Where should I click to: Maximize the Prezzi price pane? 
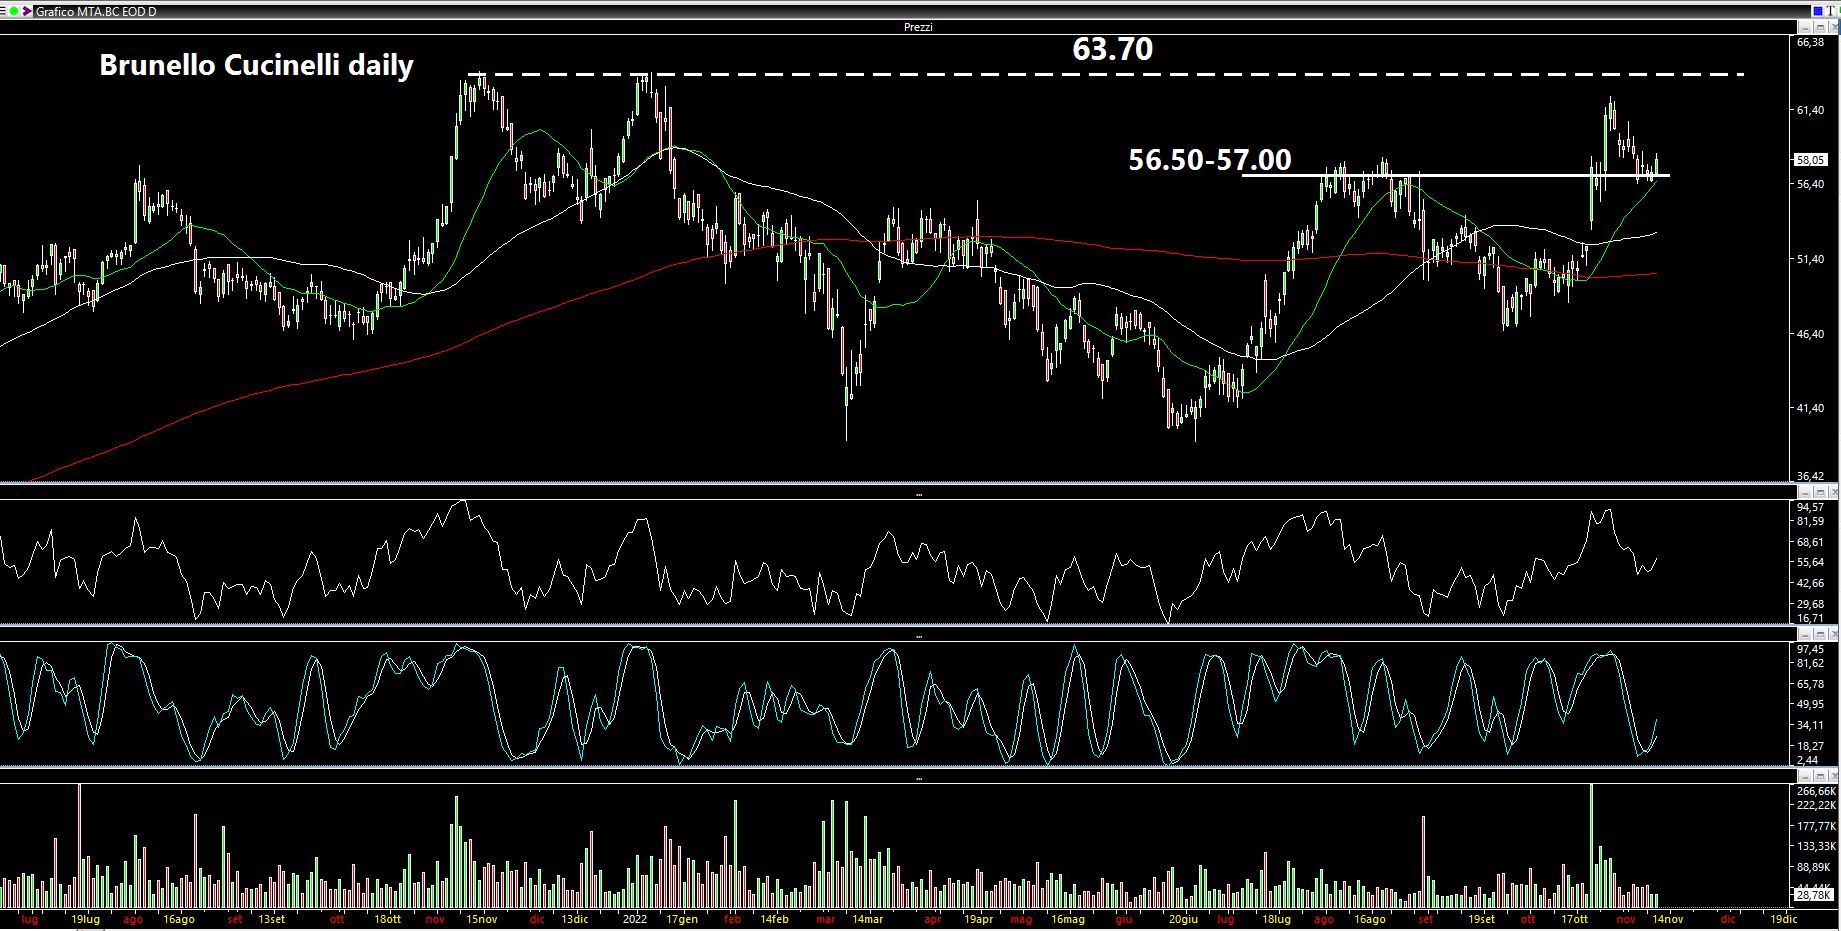(x=1820, y=28)
